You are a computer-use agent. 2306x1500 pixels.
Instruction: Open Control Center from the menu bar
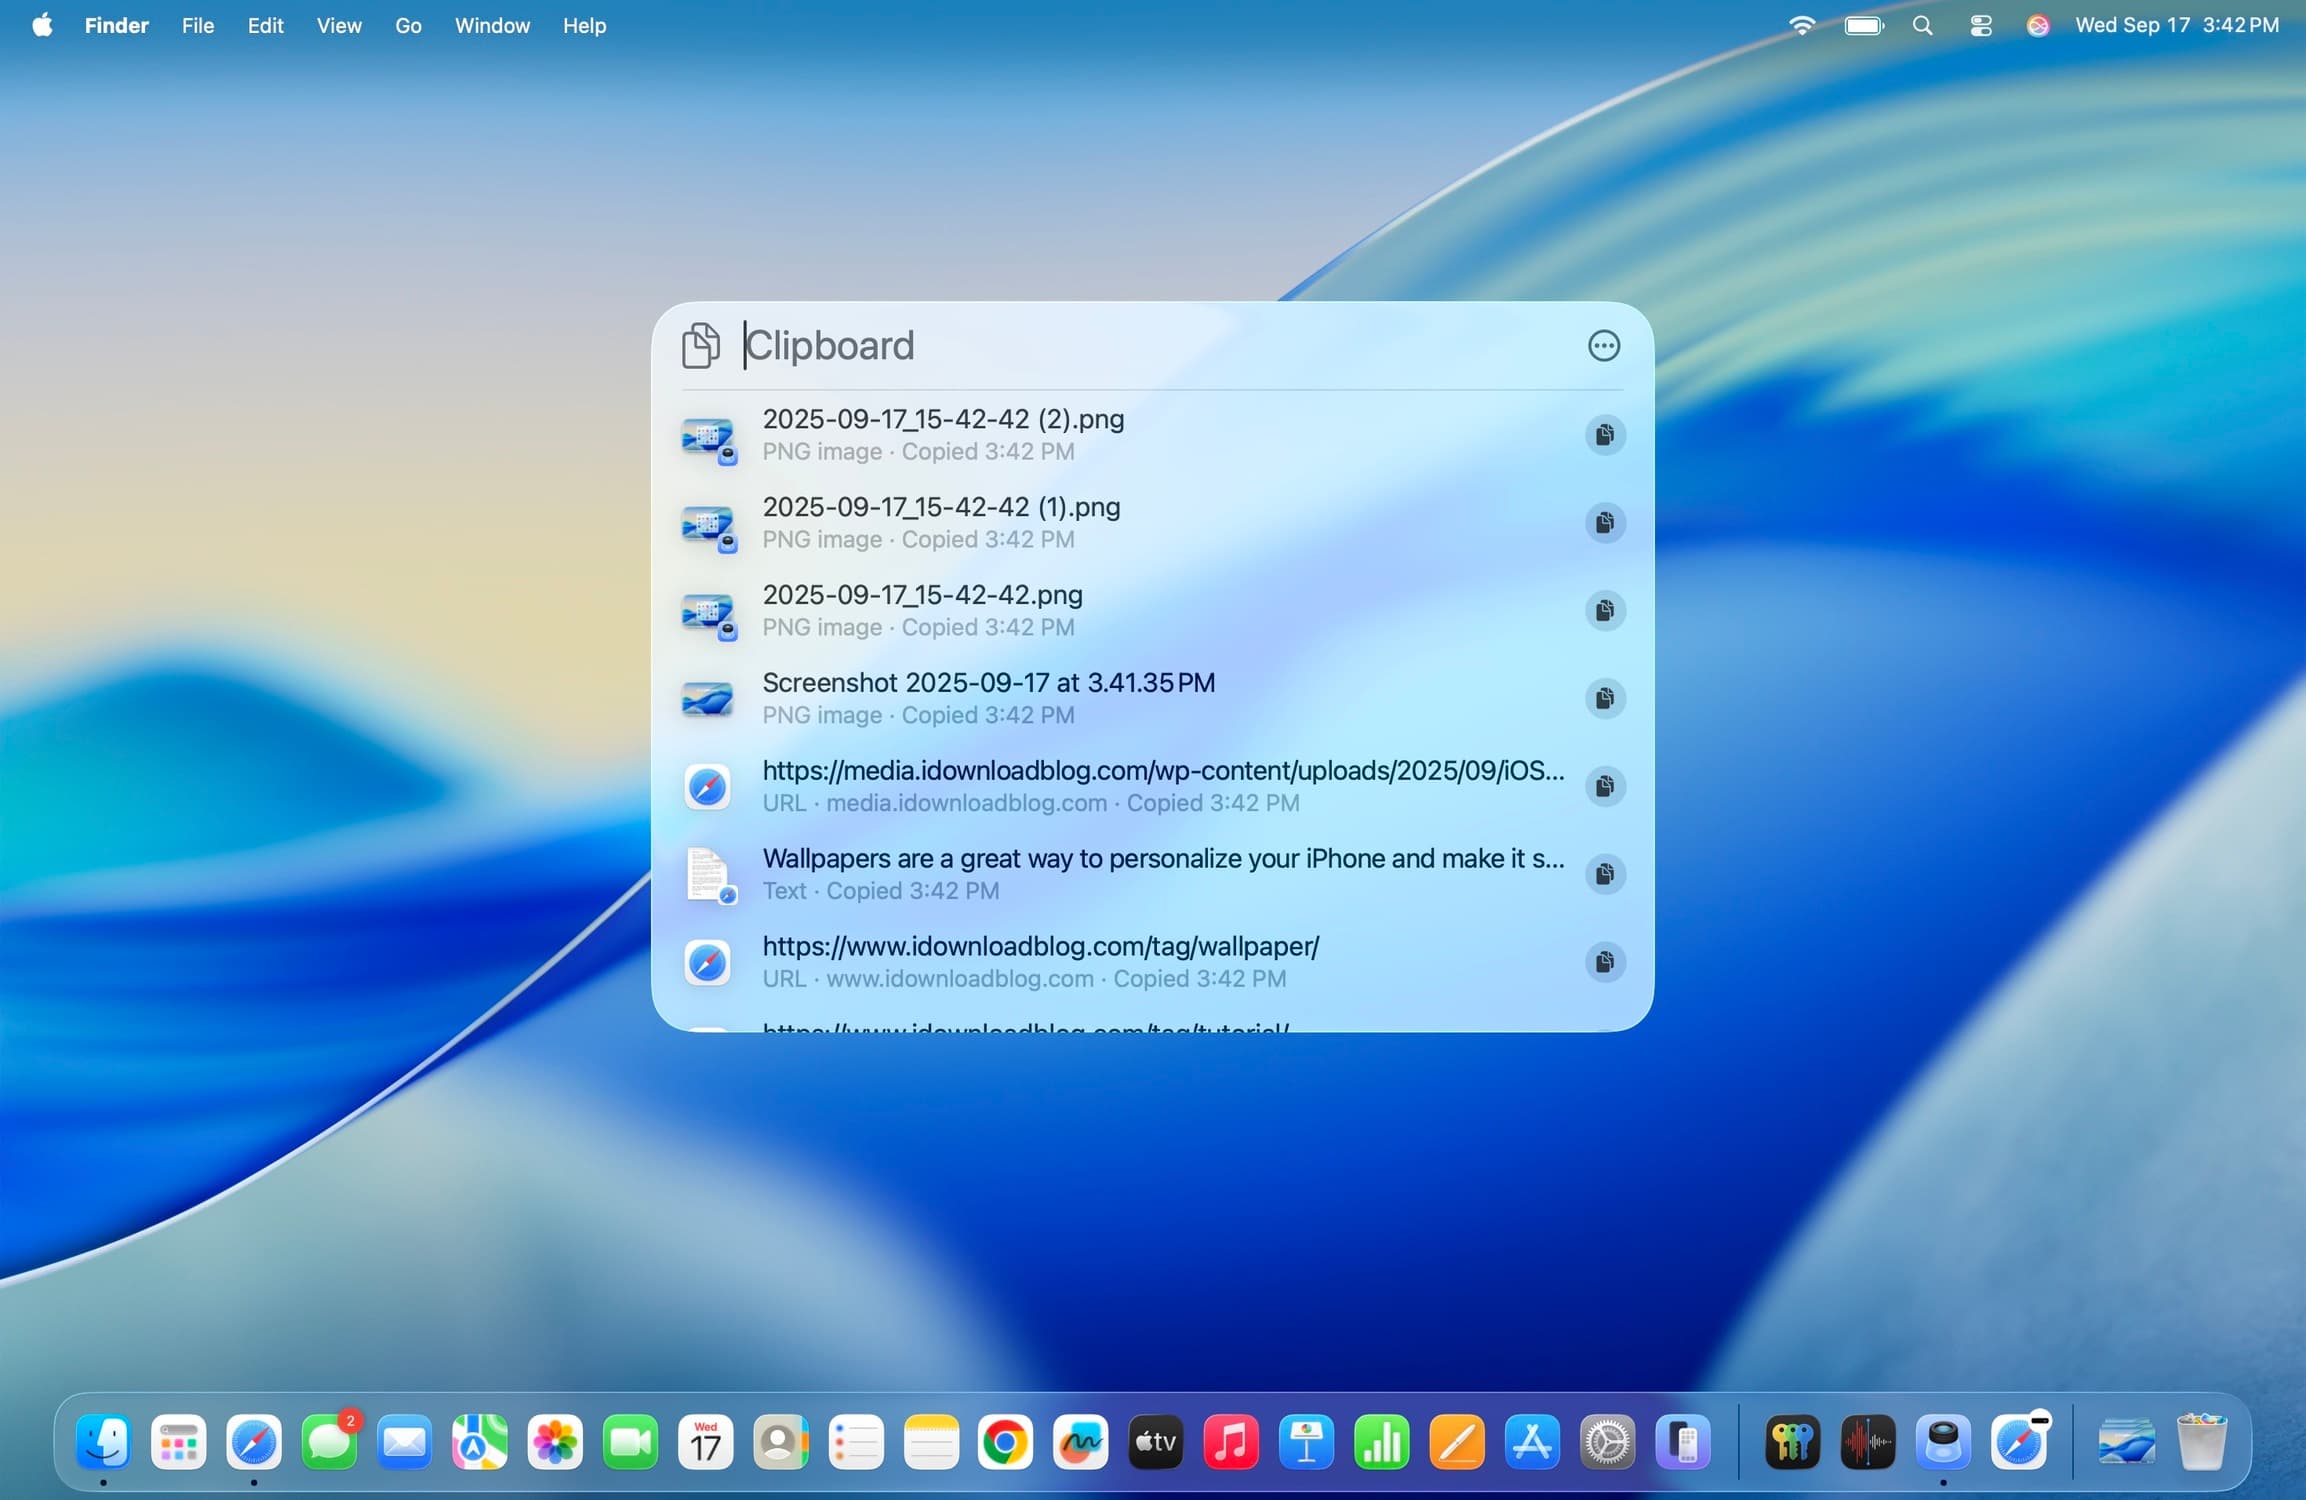click(1980, 25)
